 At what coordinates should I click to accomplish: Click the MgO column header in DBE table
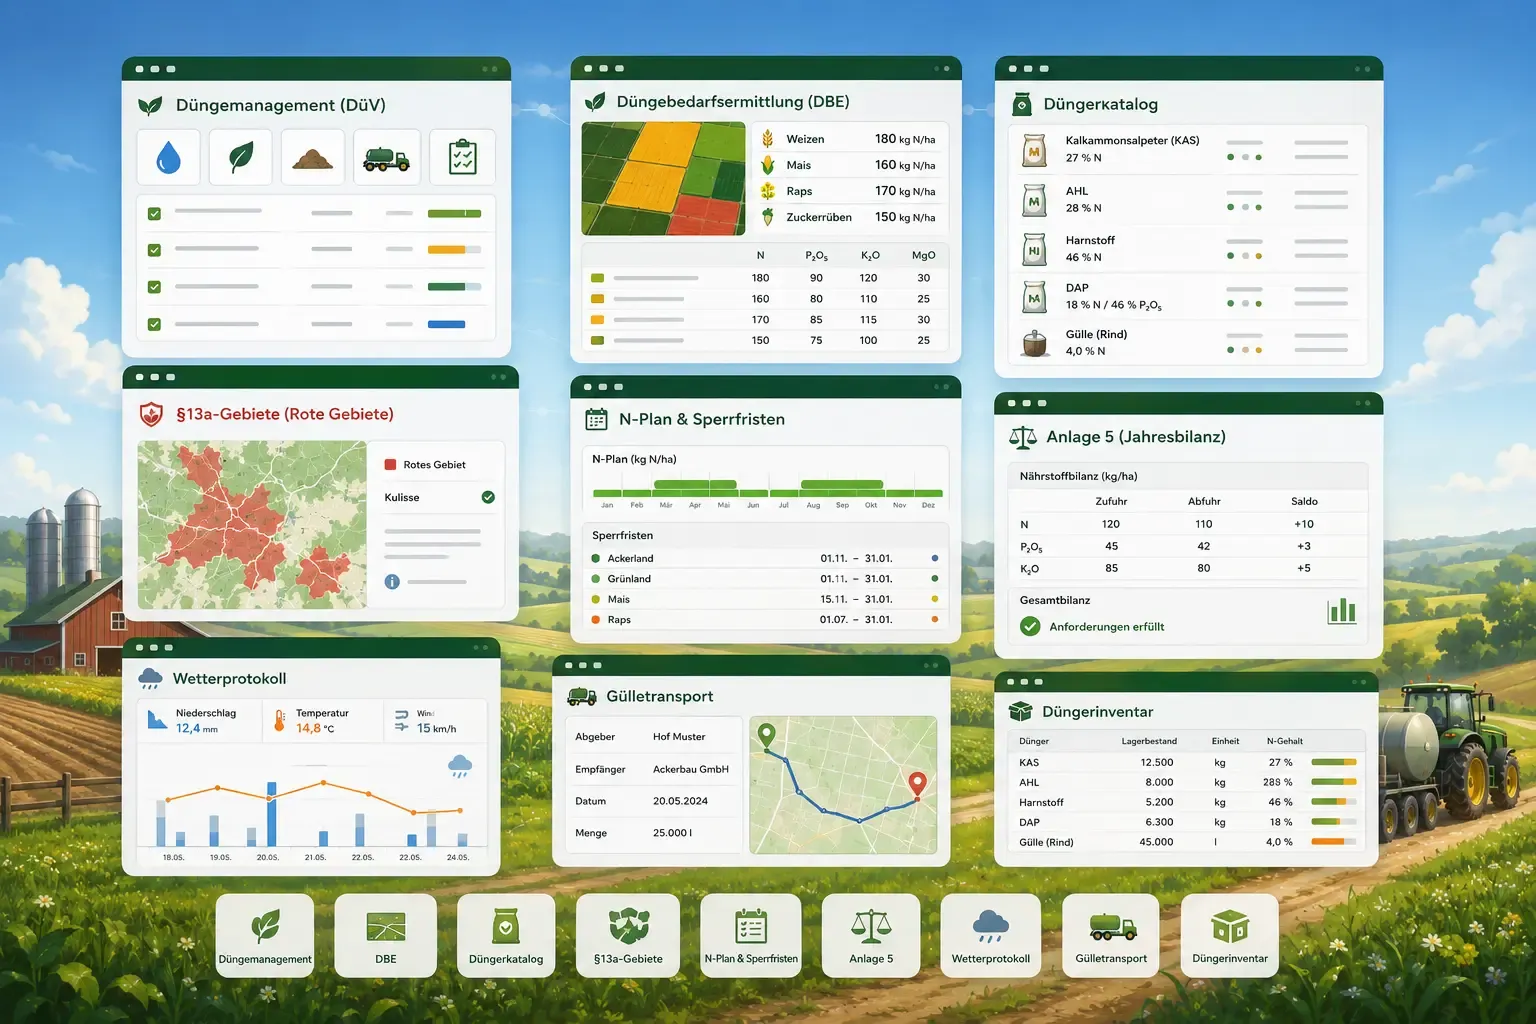(924, 255)
